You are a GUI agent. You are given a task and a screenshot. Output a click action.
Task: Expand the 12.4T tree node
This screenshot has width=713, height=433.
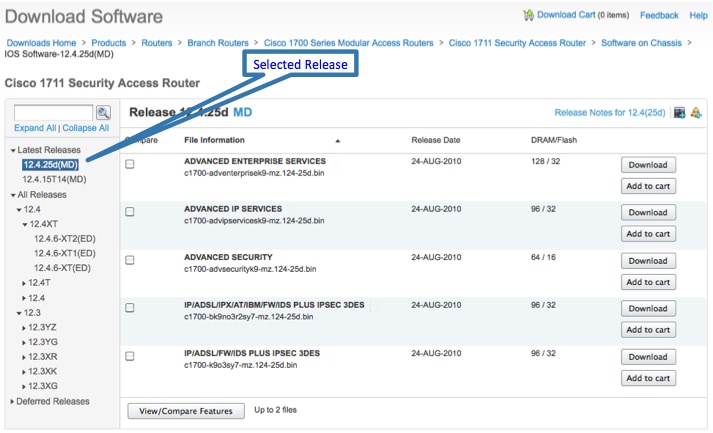click(24, 283)
